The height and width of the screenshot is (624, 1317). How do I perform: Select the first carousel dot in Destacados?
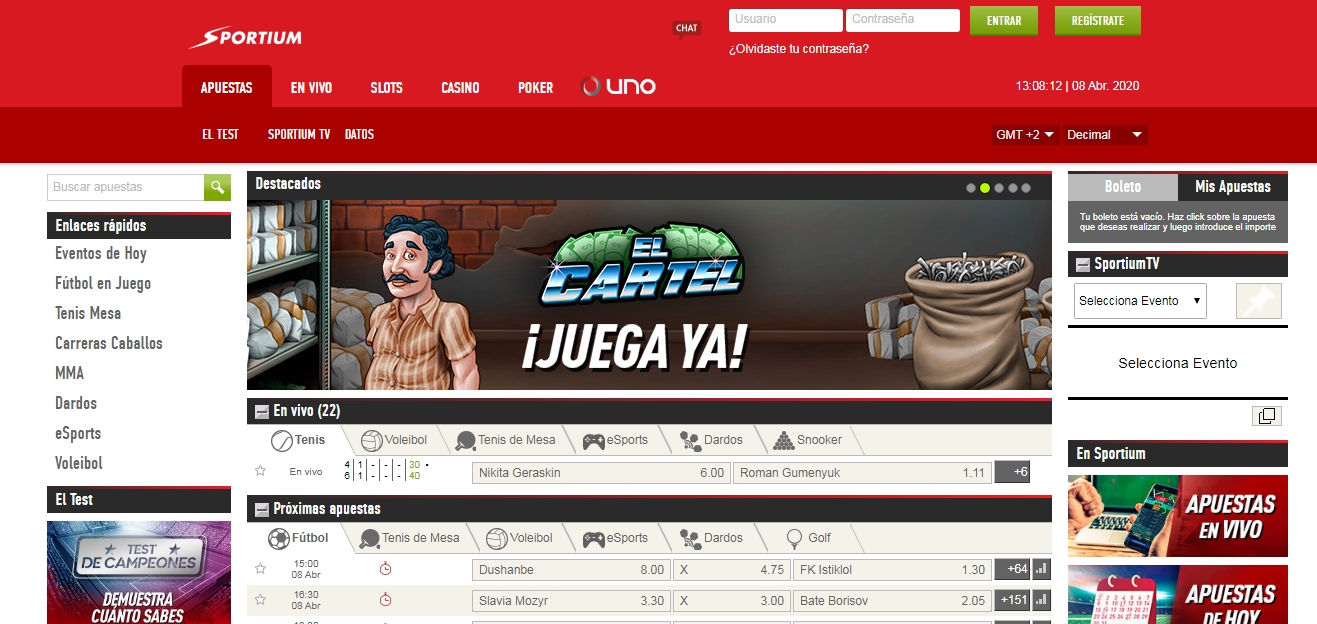tap(971, 187)
